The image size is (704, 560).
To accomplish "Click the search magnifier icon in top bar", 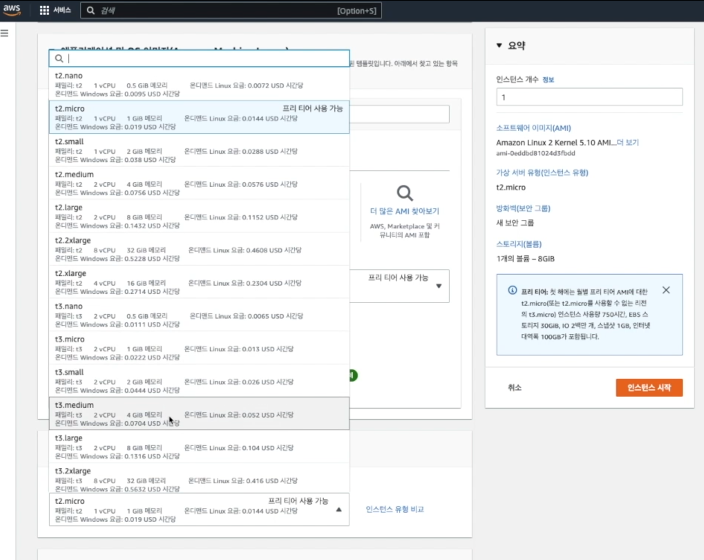I will (x=91, y=10).
